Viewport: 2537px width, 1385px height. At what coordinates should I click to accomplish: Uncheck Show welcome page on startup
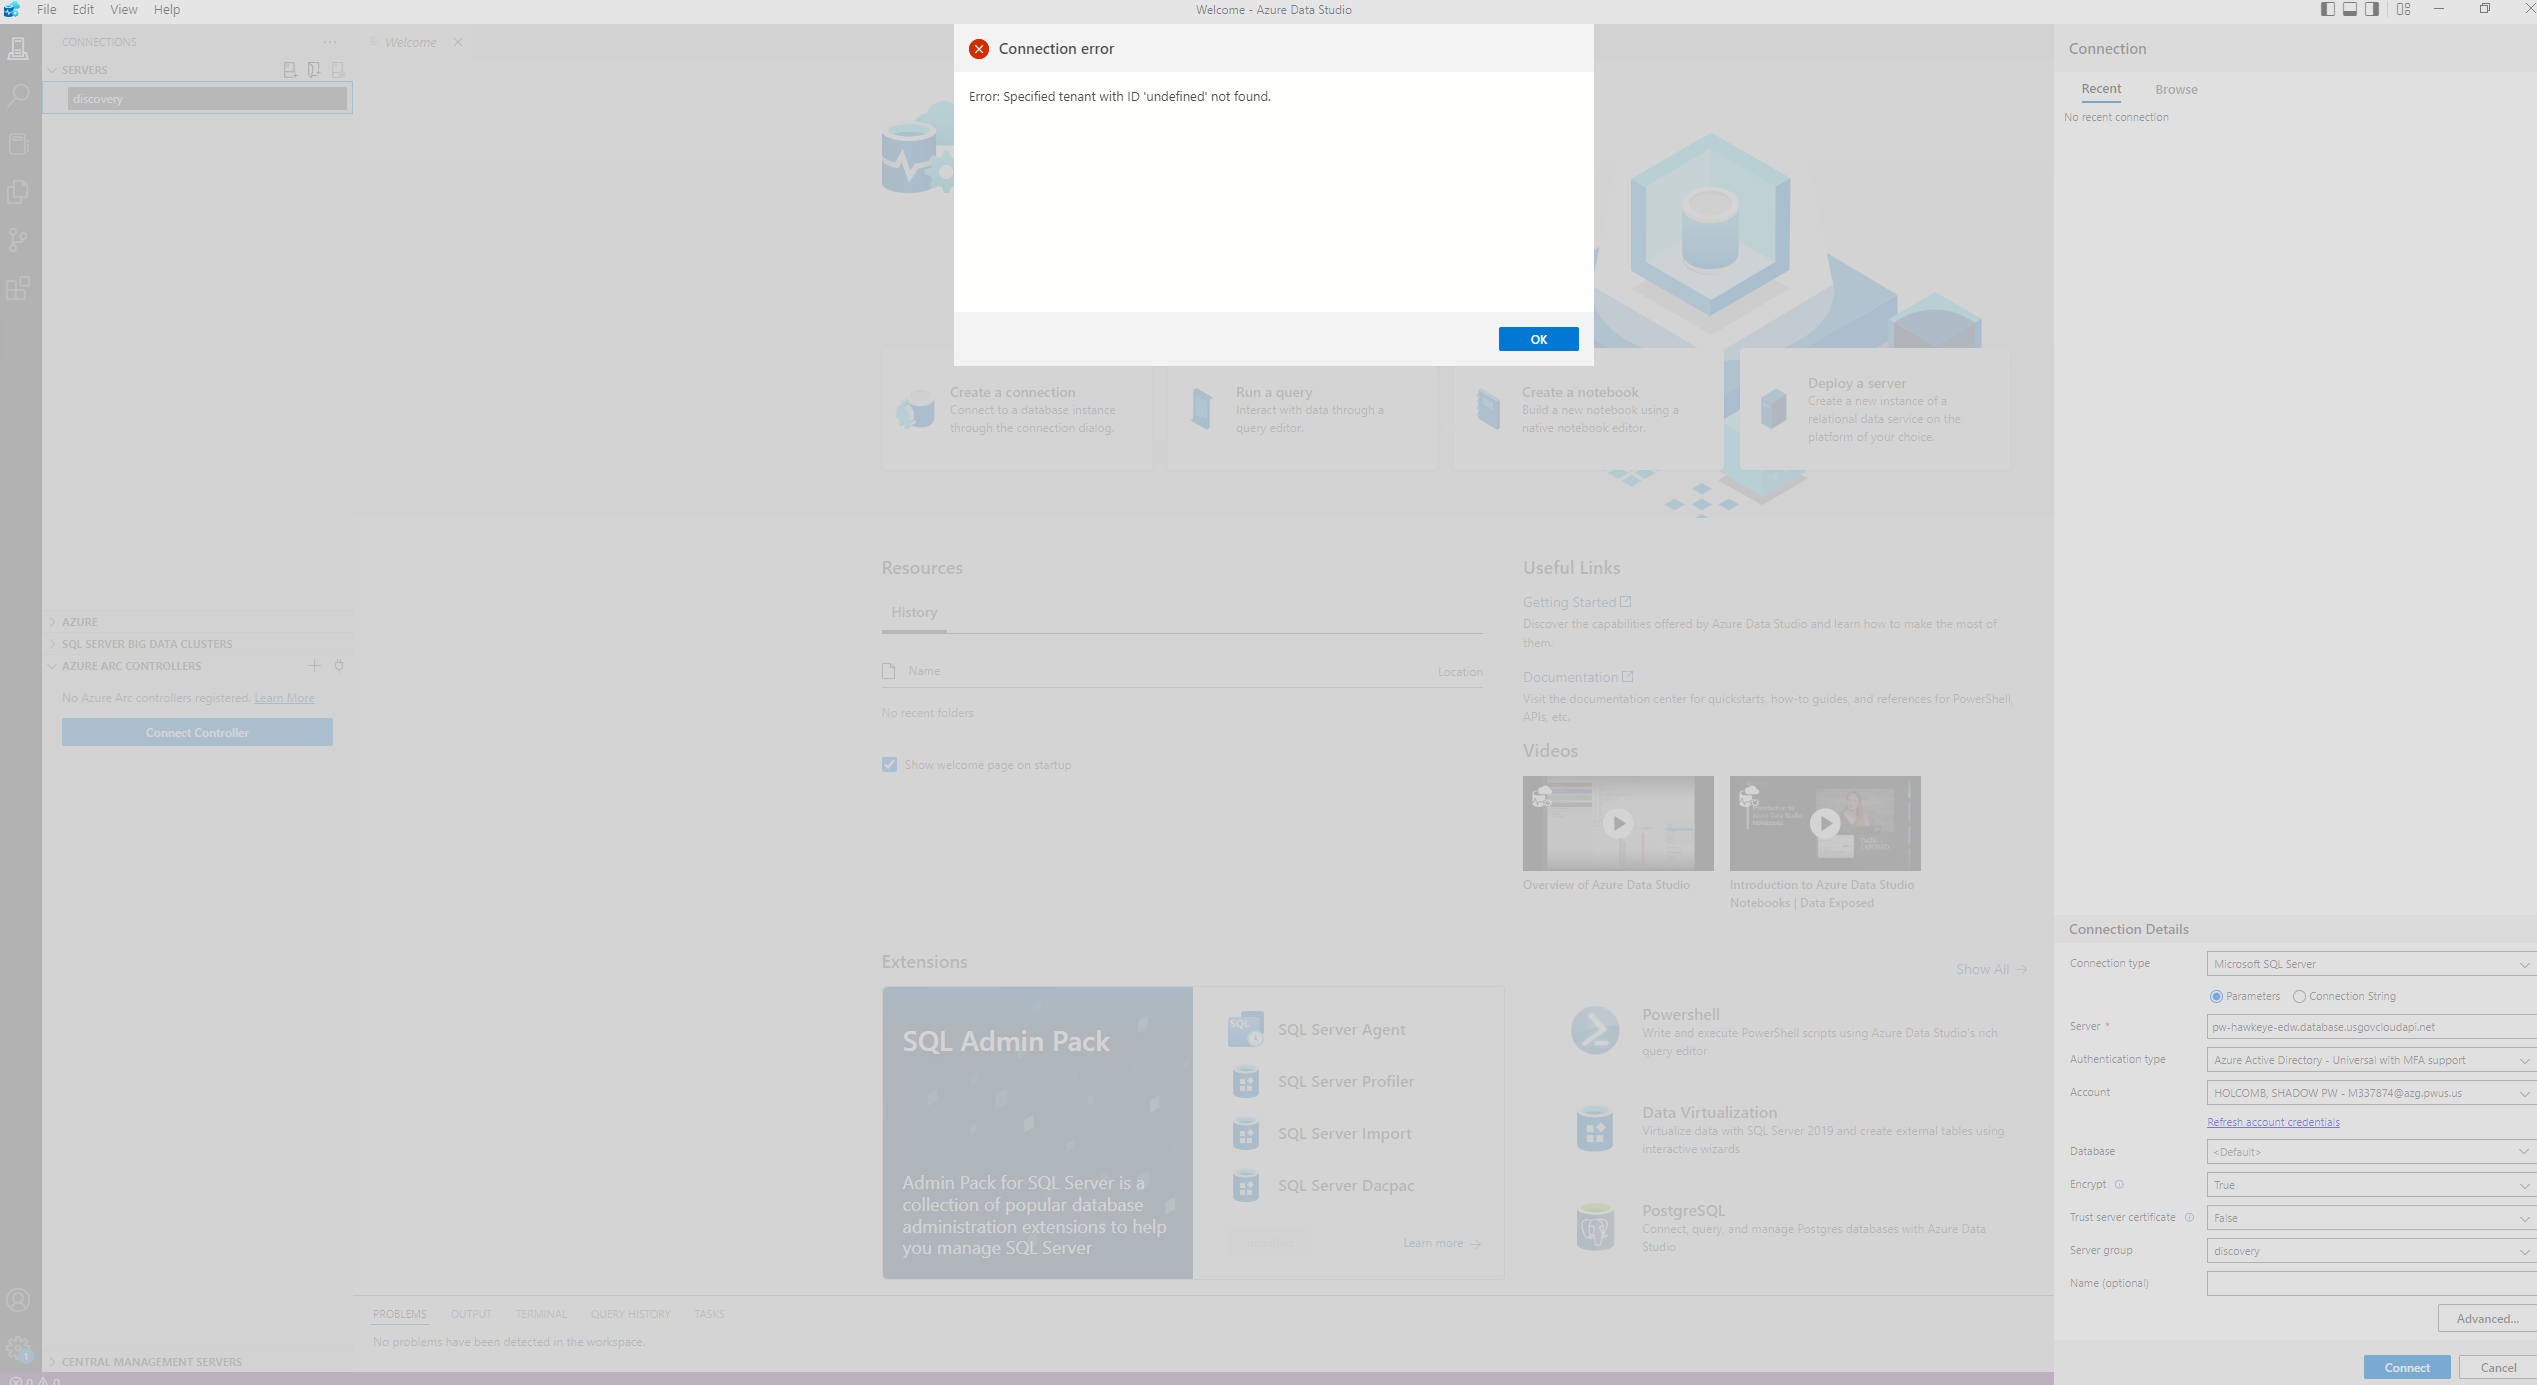889,764
